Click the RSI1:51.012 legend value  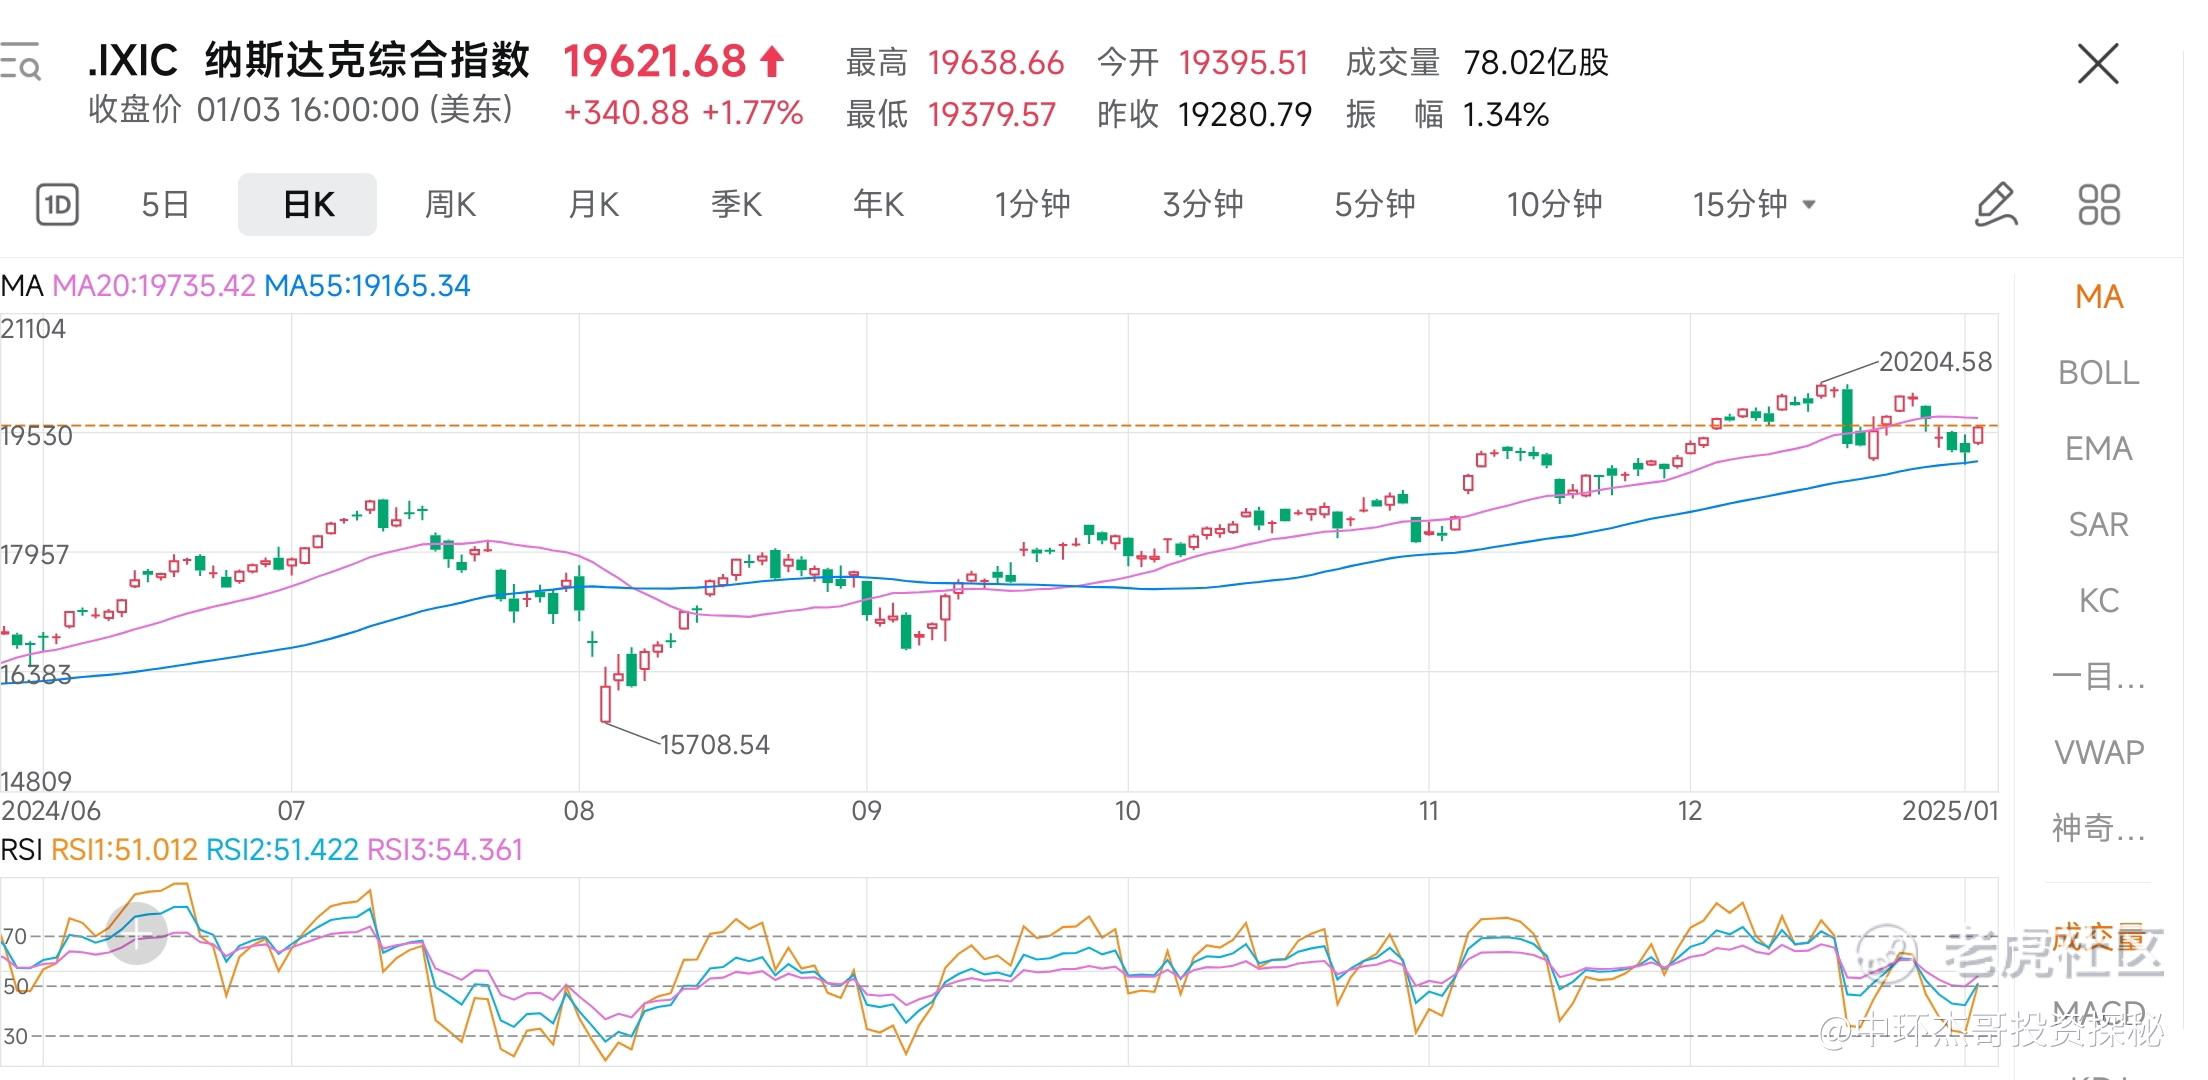click(124, 850)
